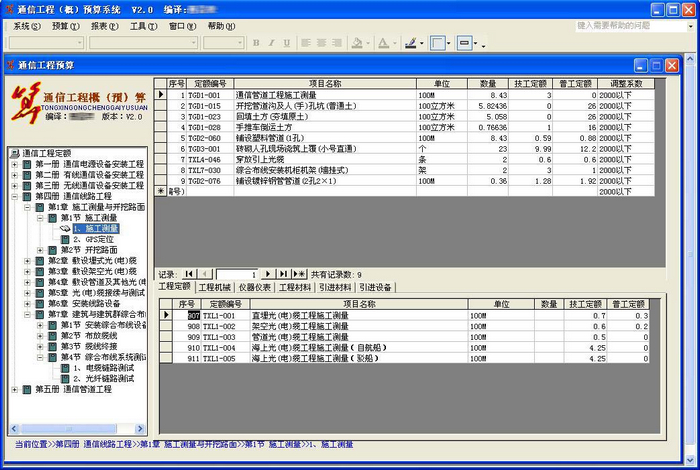
Task: Click cell 铺设塑料管道(1孔)
Action: [x=325, y=138]
